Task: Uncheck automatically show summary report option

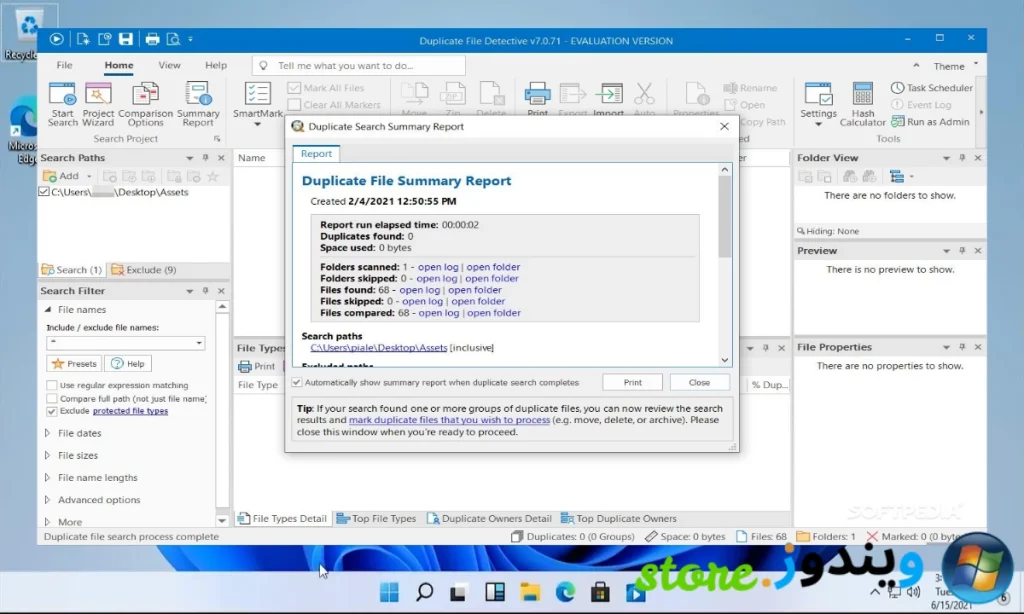Action: [297, 382]
